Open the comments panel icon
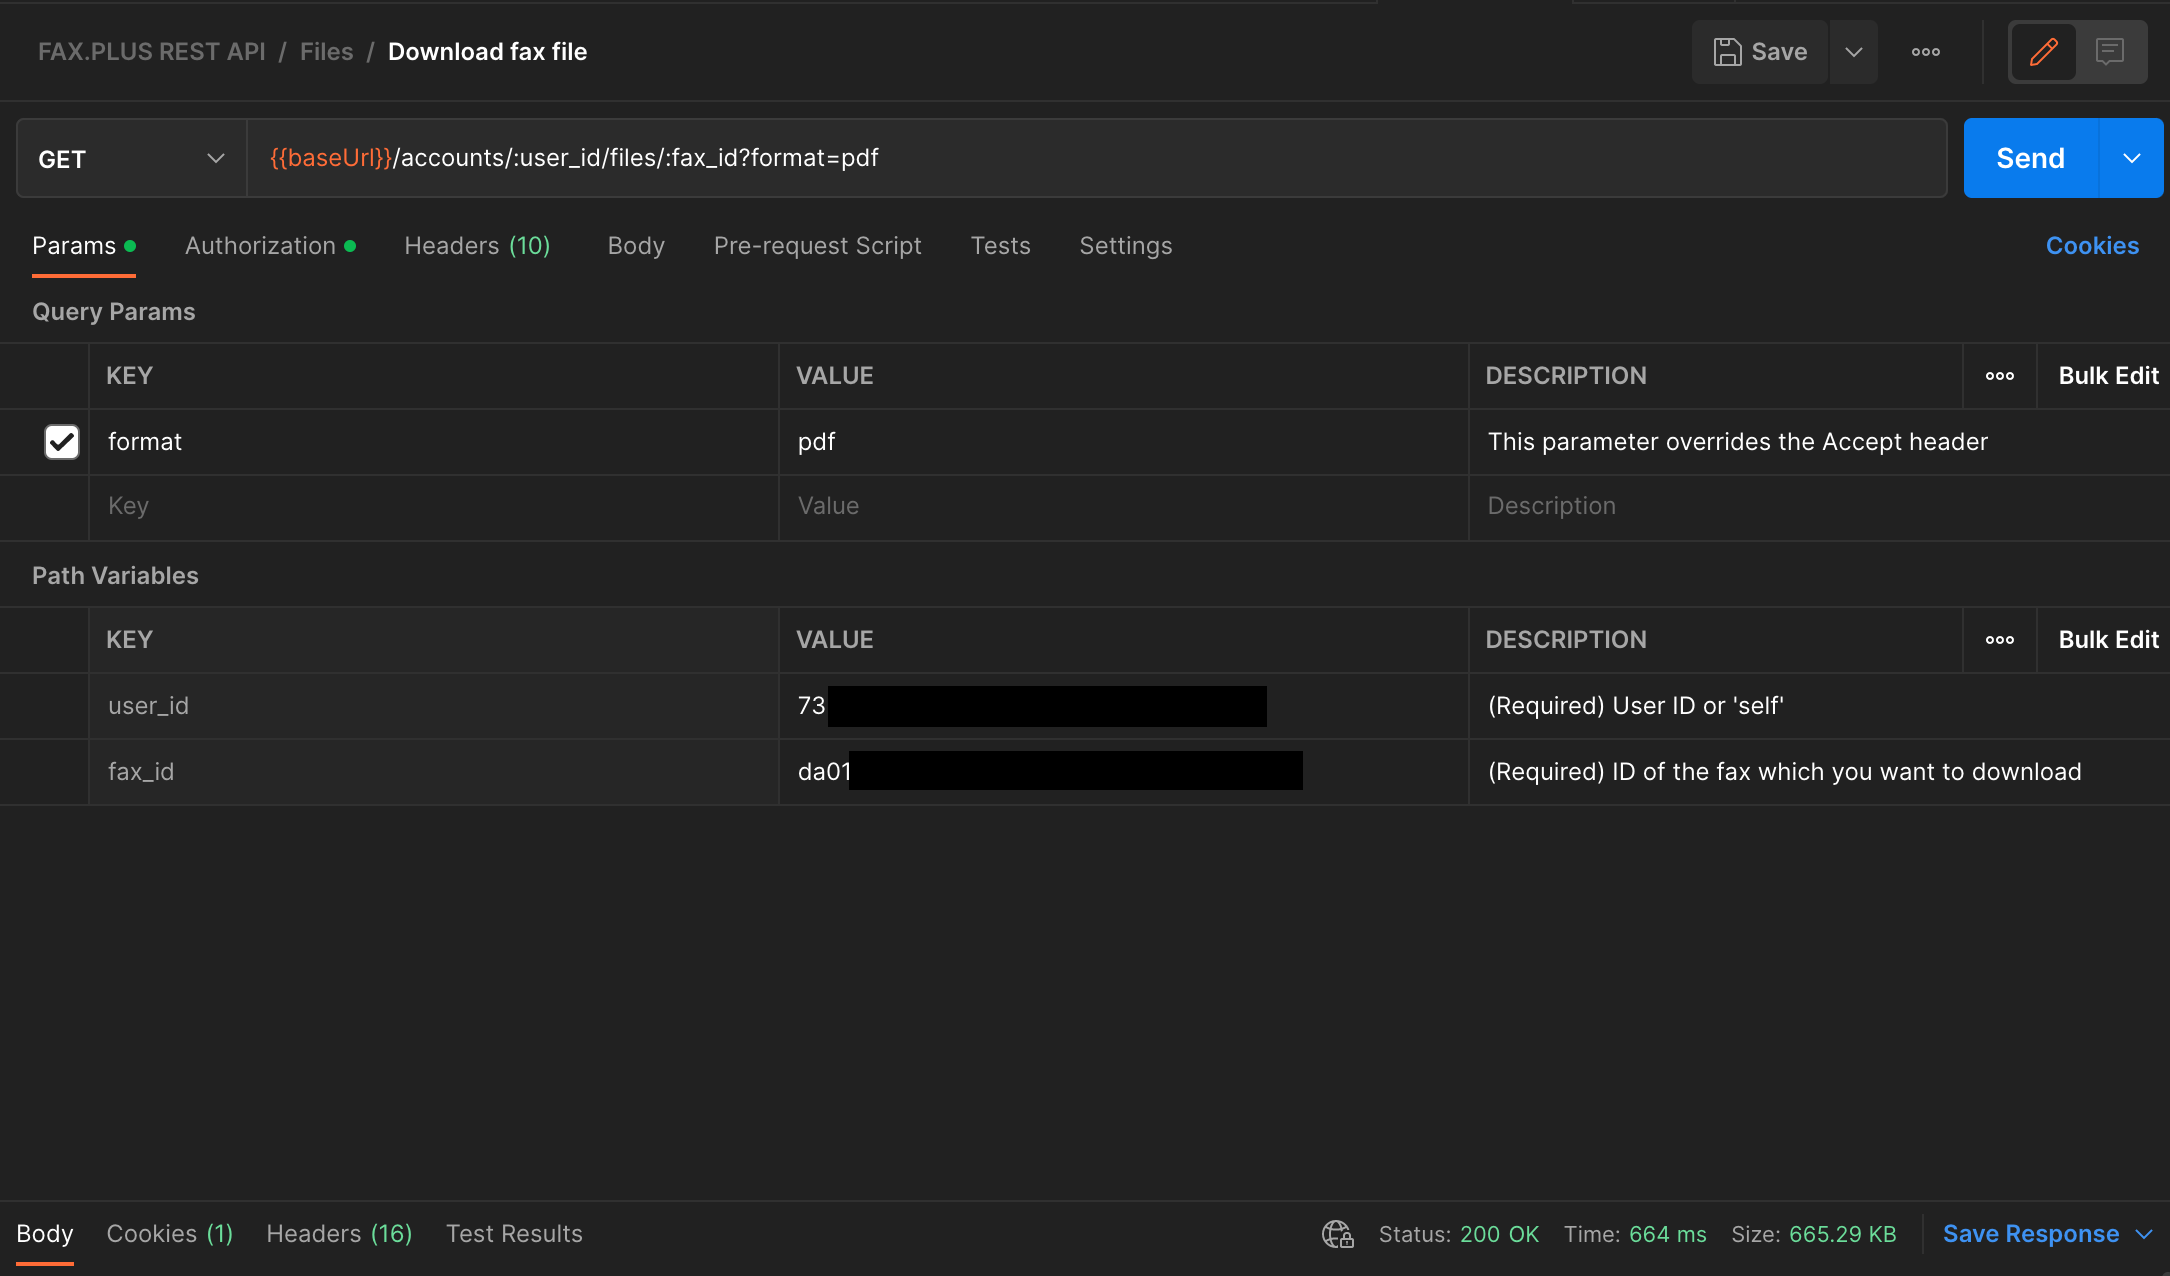The image size is (2170, 1276). click(2110, 52)
